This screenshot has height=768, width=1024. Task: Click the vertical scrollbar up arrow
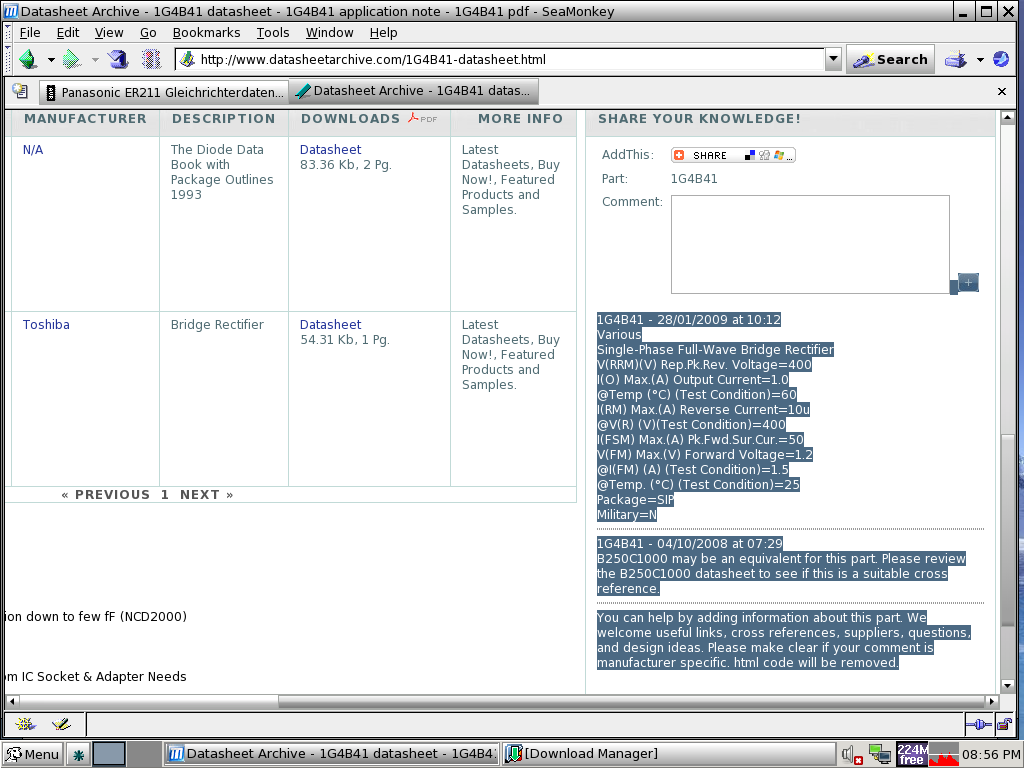(1007, 118)
